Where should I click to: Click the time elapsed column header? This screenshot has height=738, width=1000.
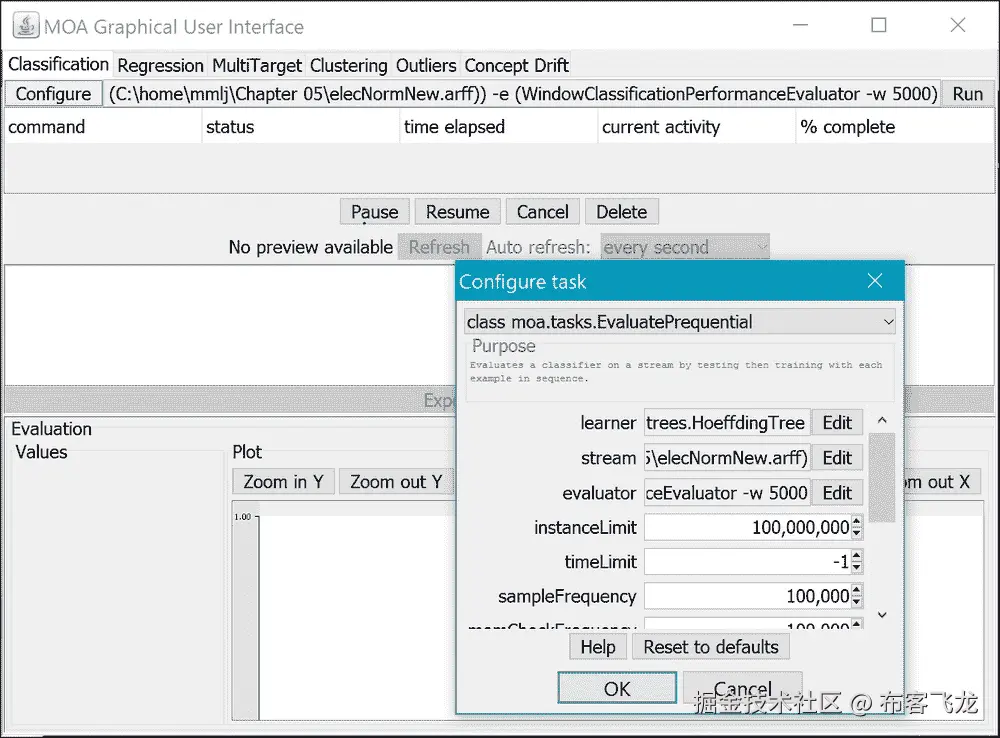coord(499,127)
